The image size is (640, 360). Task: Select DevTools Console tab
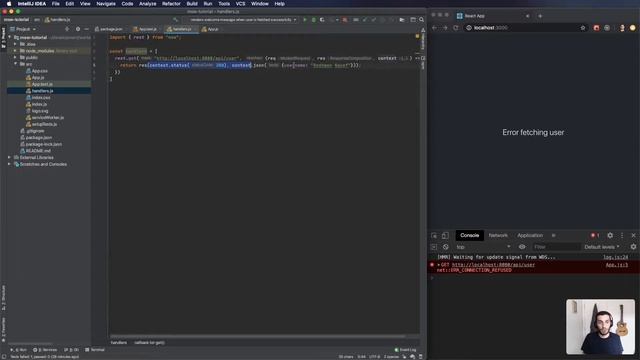pyautogui.click(x=469, y=236)
